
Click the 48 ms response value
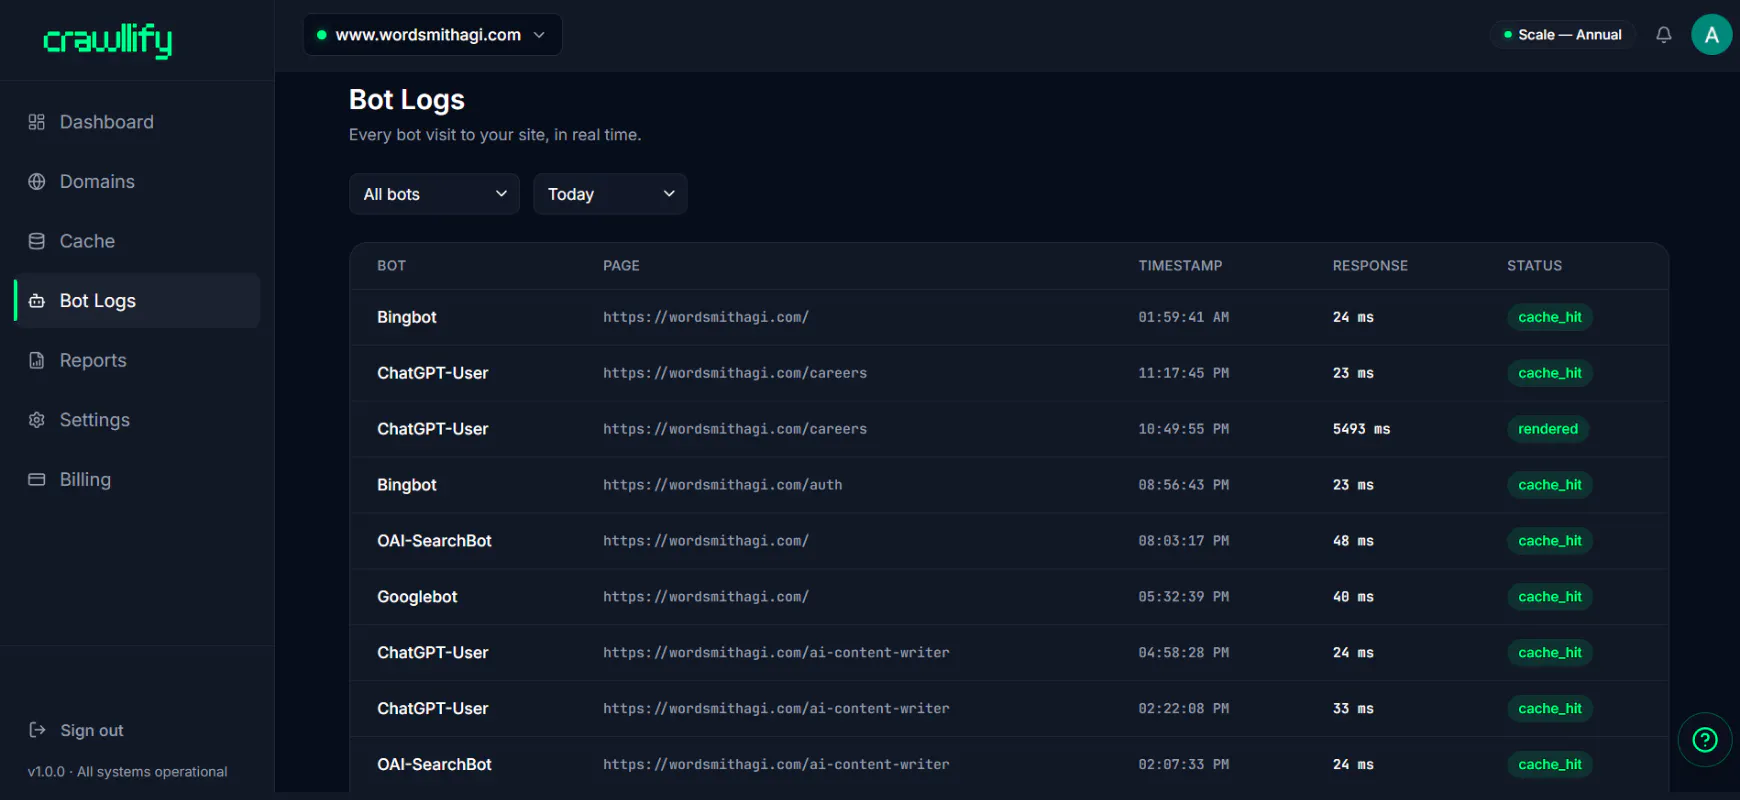(x=1353, y=541)
